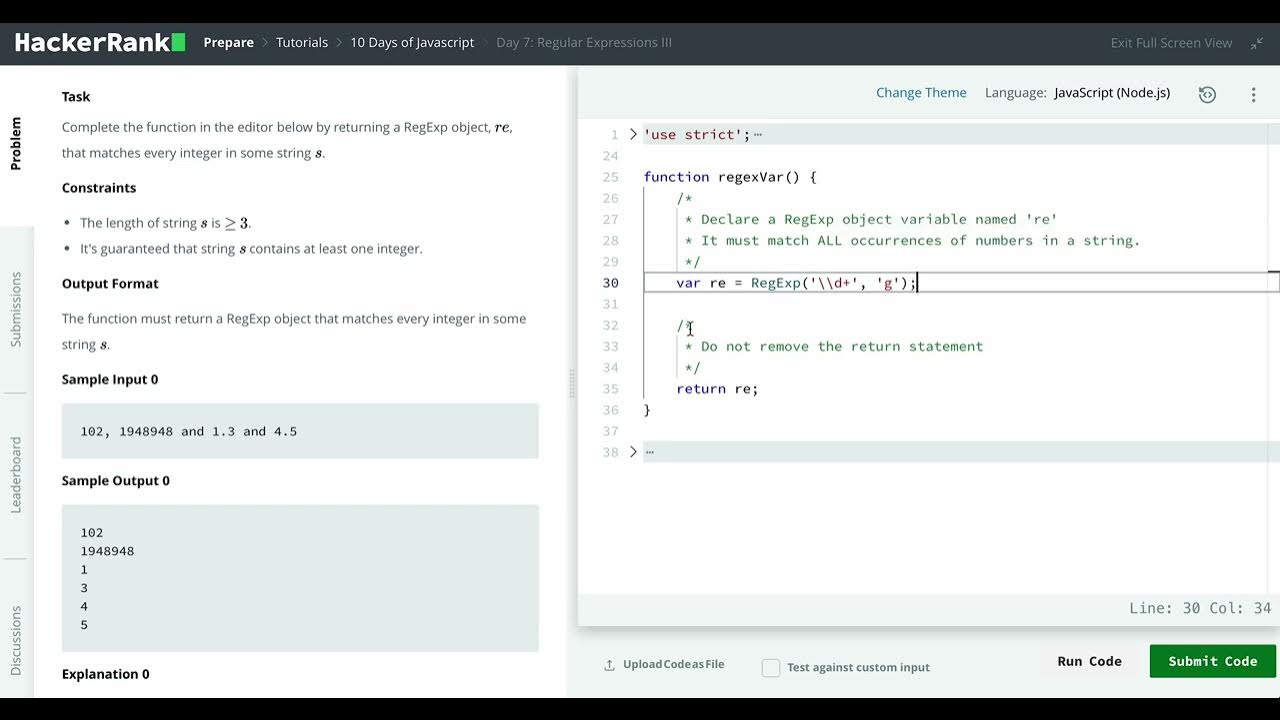Open the editor three-dot options menu
This screenshot has width=1280, height=720.
(x=1253, y=94)
